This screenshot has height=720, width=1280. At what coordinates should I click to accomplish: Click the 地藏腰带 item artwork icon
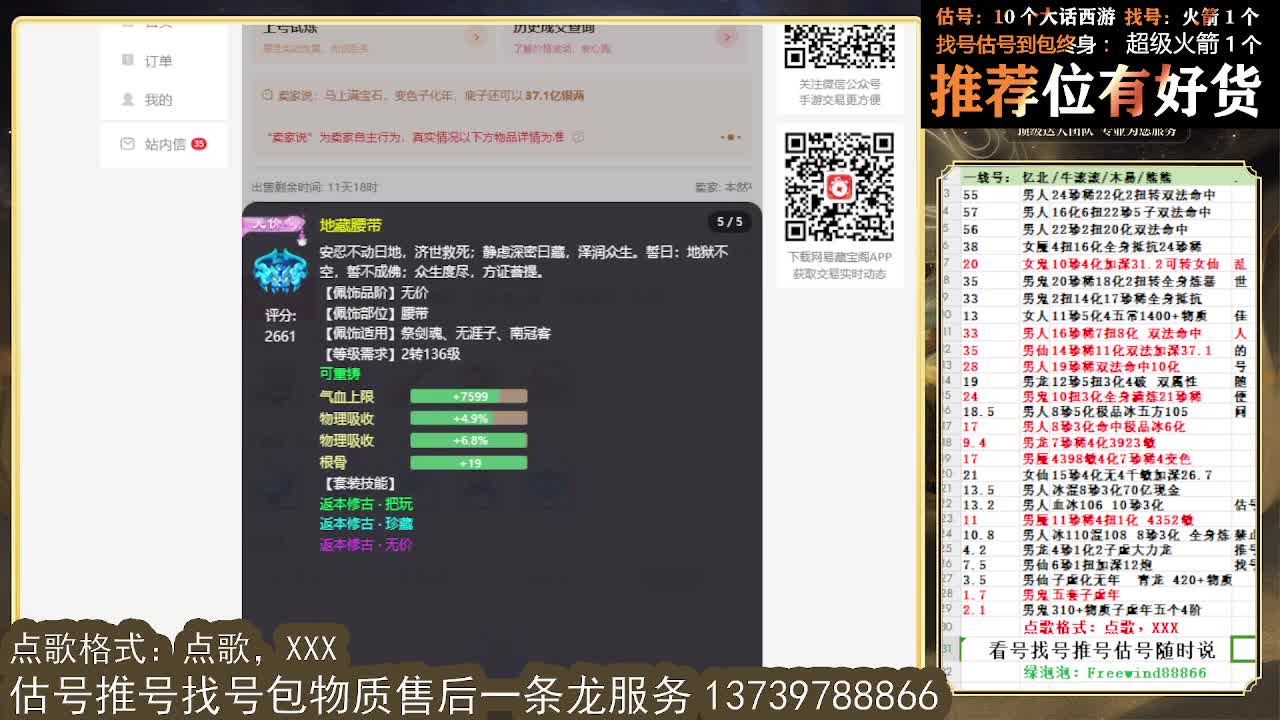(281, 269)
